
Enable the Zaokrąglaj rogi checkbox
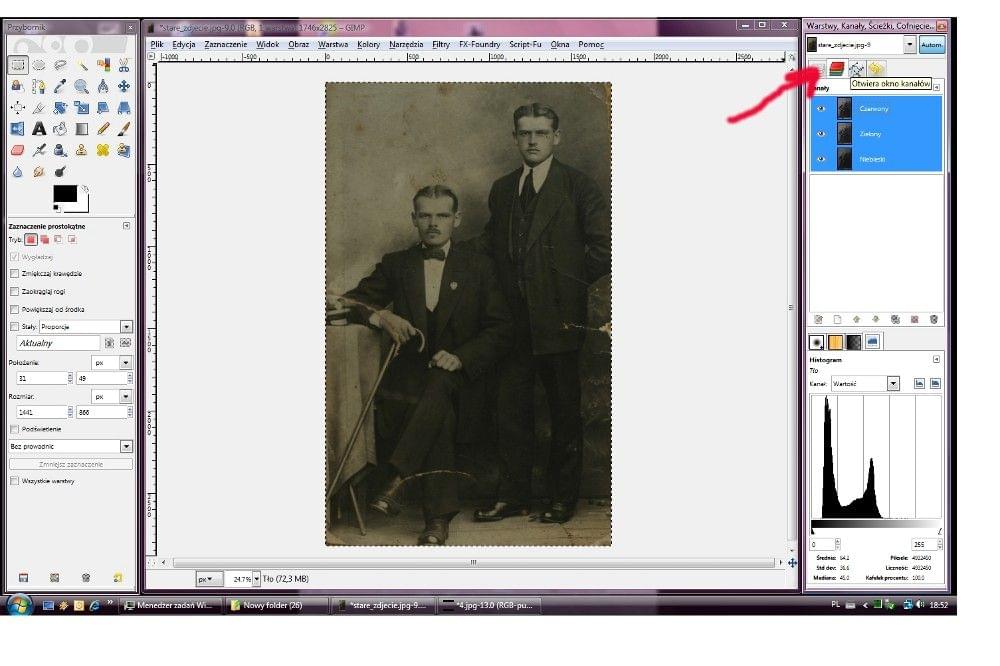(x=15, y=291)
